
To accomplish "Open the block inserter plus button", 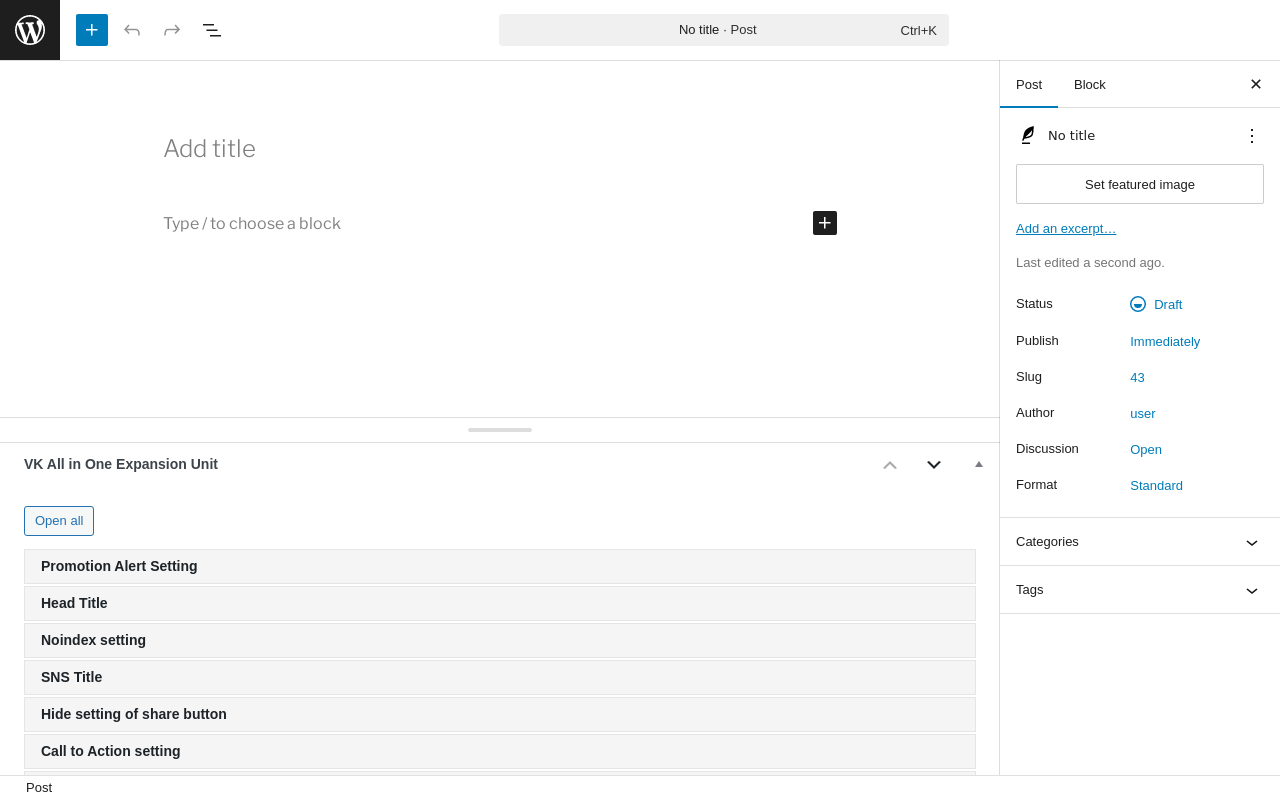I will pos(92,30).
